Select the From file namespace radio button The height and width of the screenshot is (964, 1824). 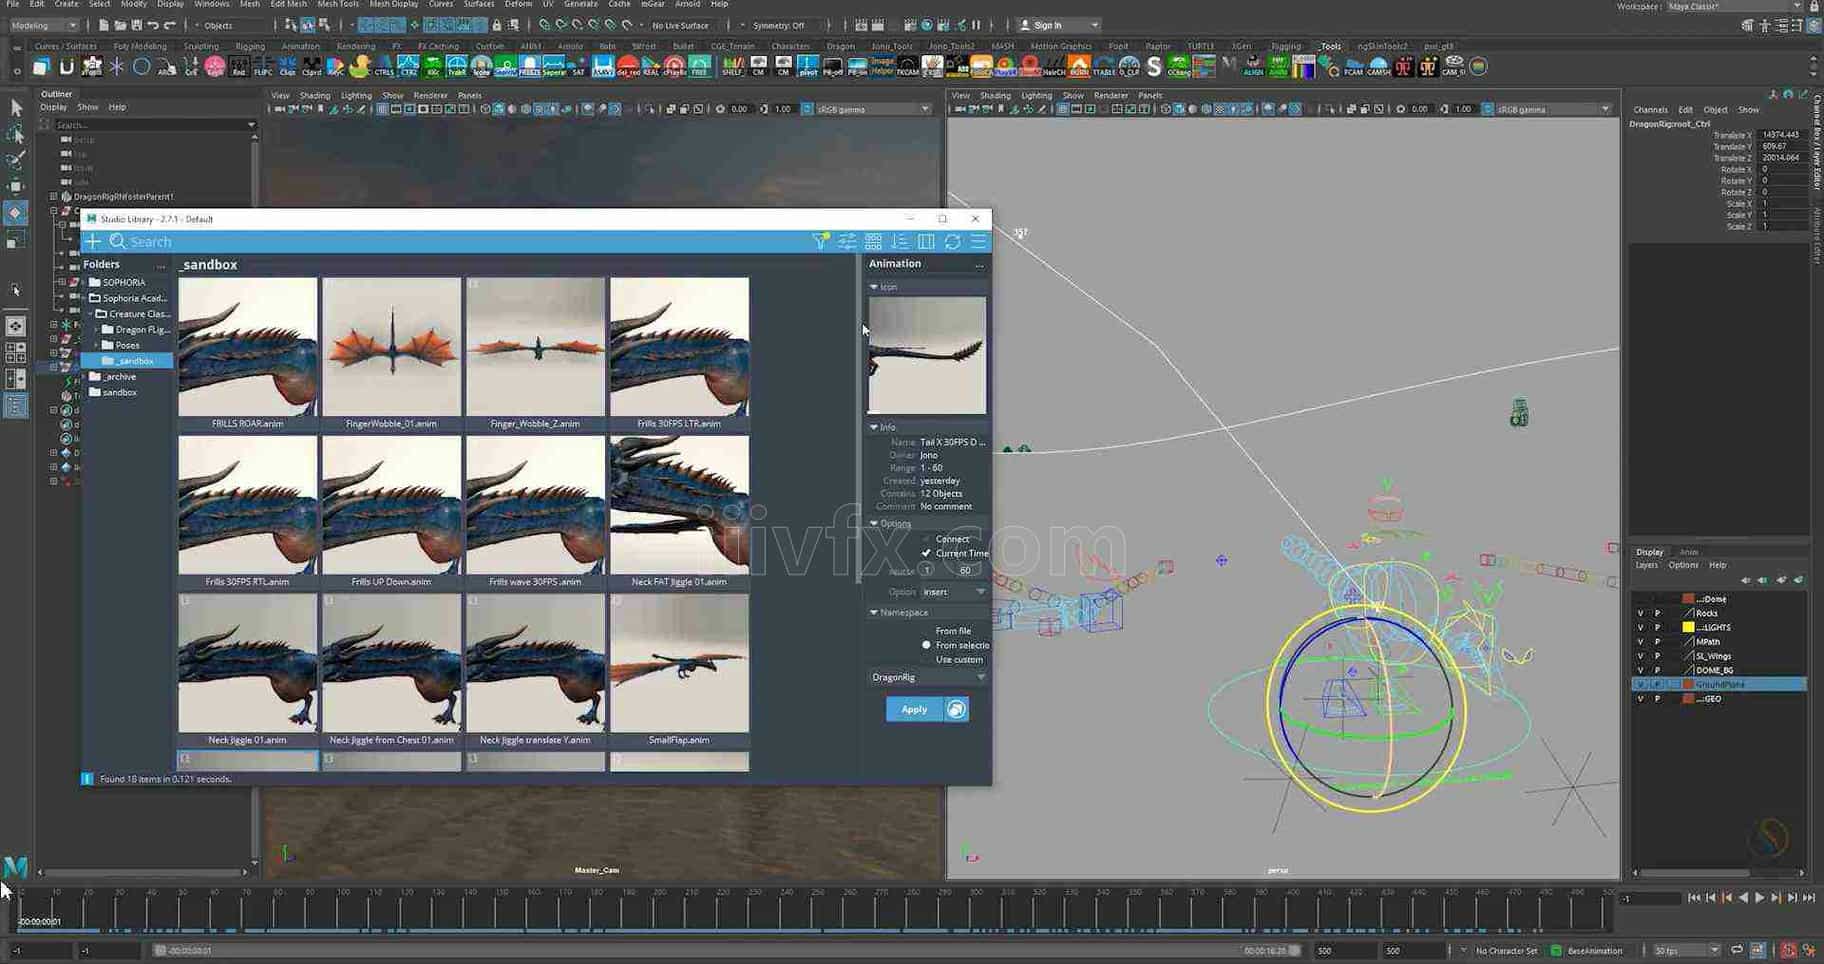(926, 631)
